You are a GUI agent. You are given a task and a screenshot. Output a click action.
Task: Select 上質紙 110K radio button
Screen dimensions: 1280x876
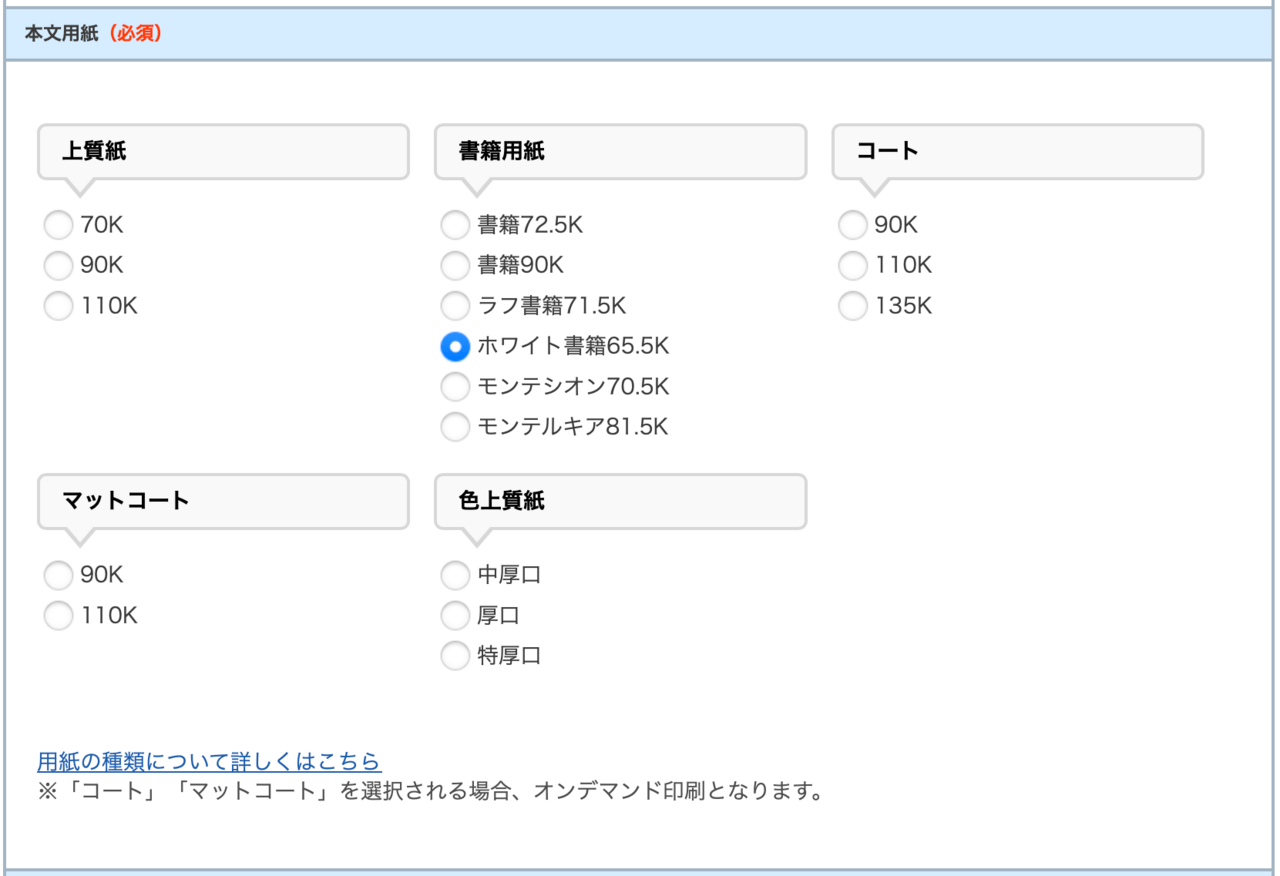tap(58, 306)
